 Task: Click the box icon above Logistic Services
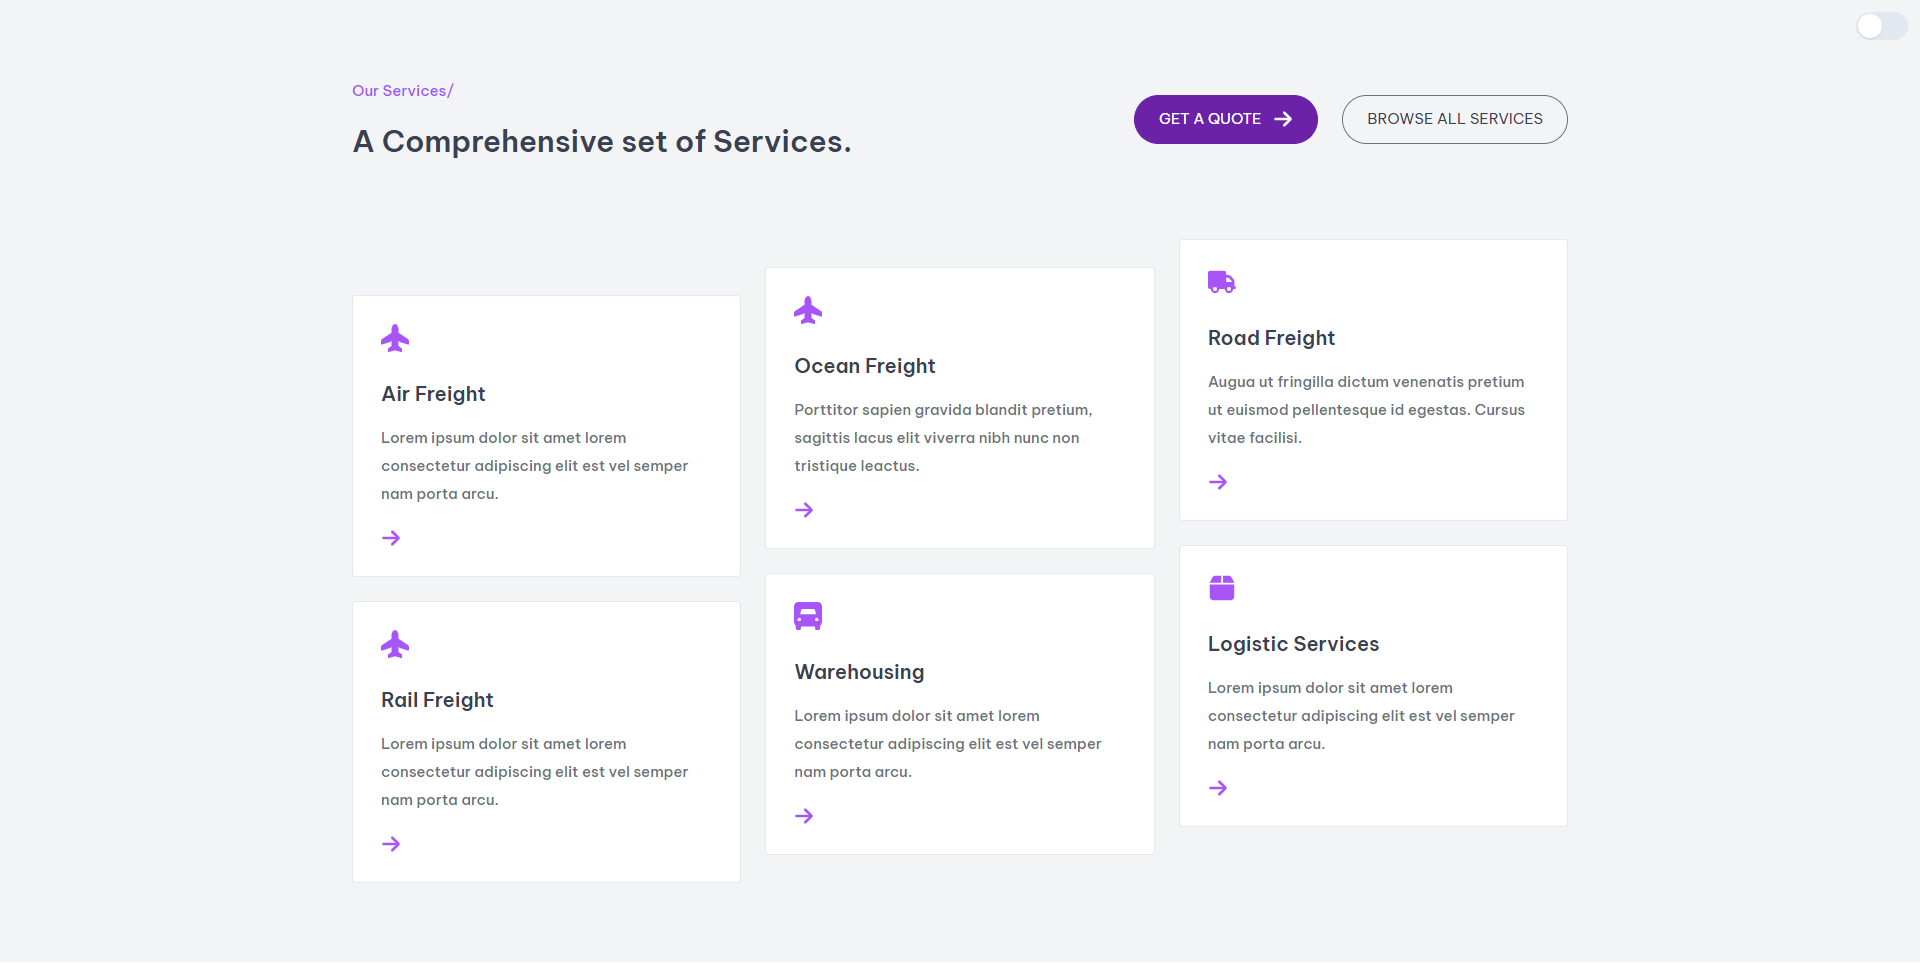[1221, 588]
